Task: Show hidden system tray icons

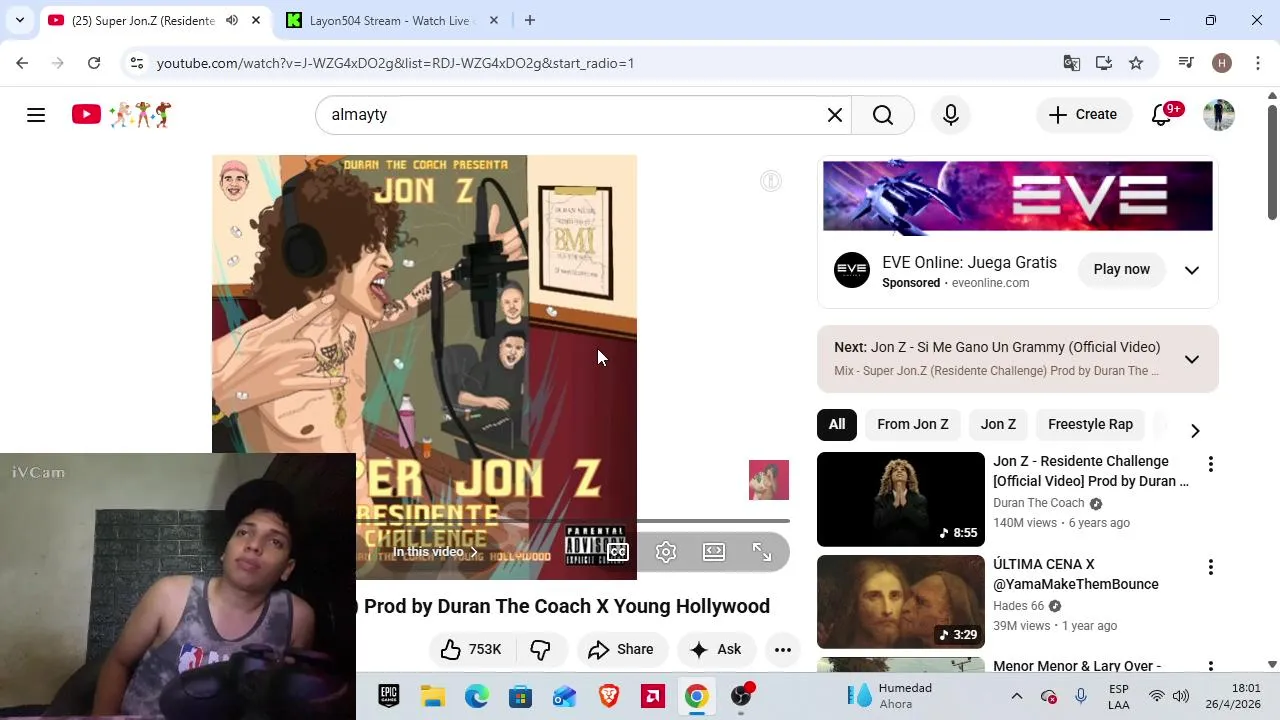Action: coord(1017,696)
